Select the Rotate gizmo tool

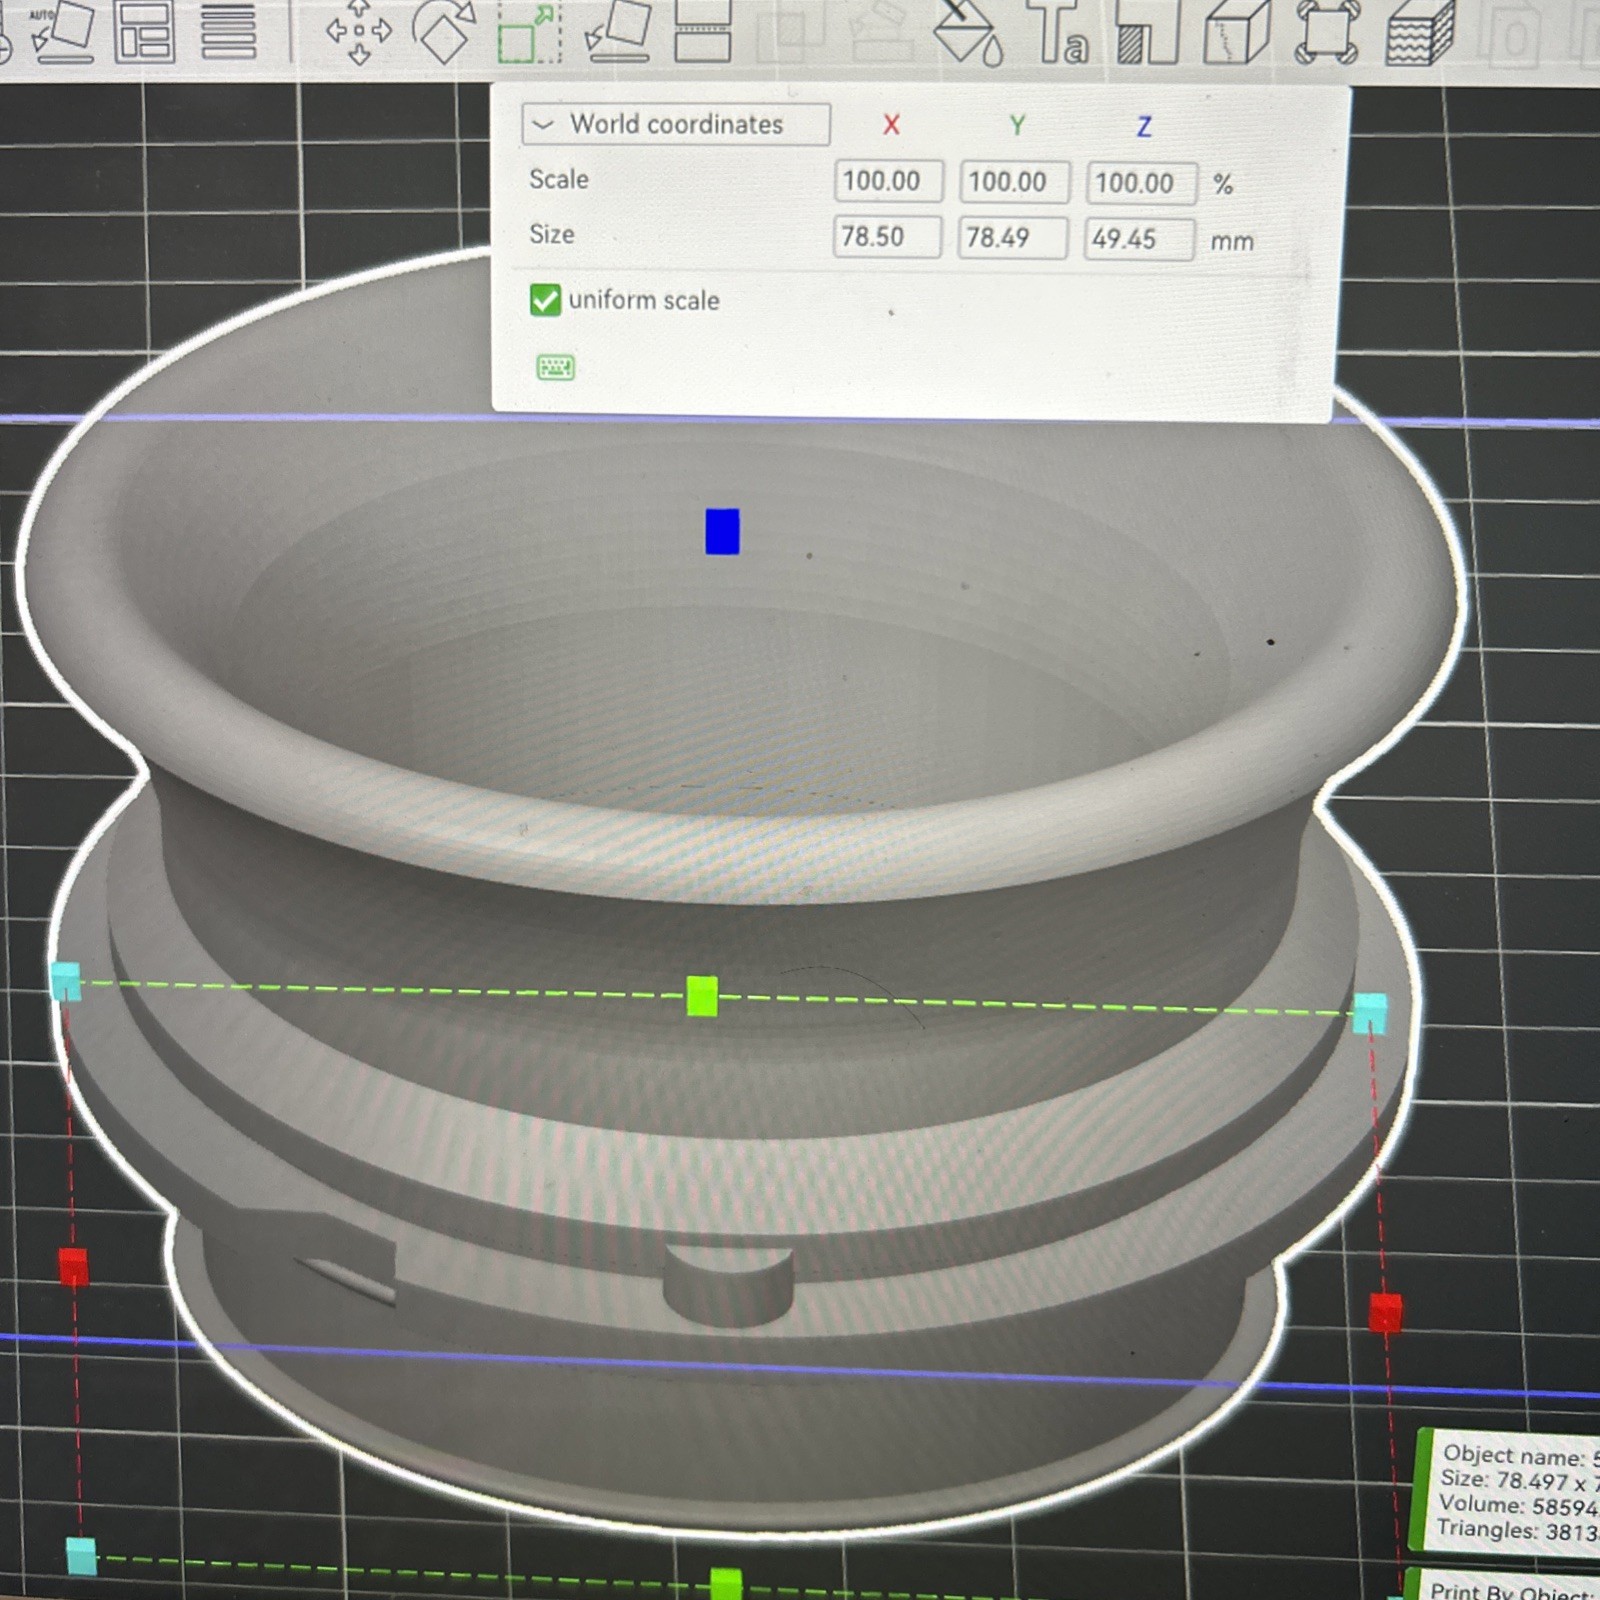[444, 30]
